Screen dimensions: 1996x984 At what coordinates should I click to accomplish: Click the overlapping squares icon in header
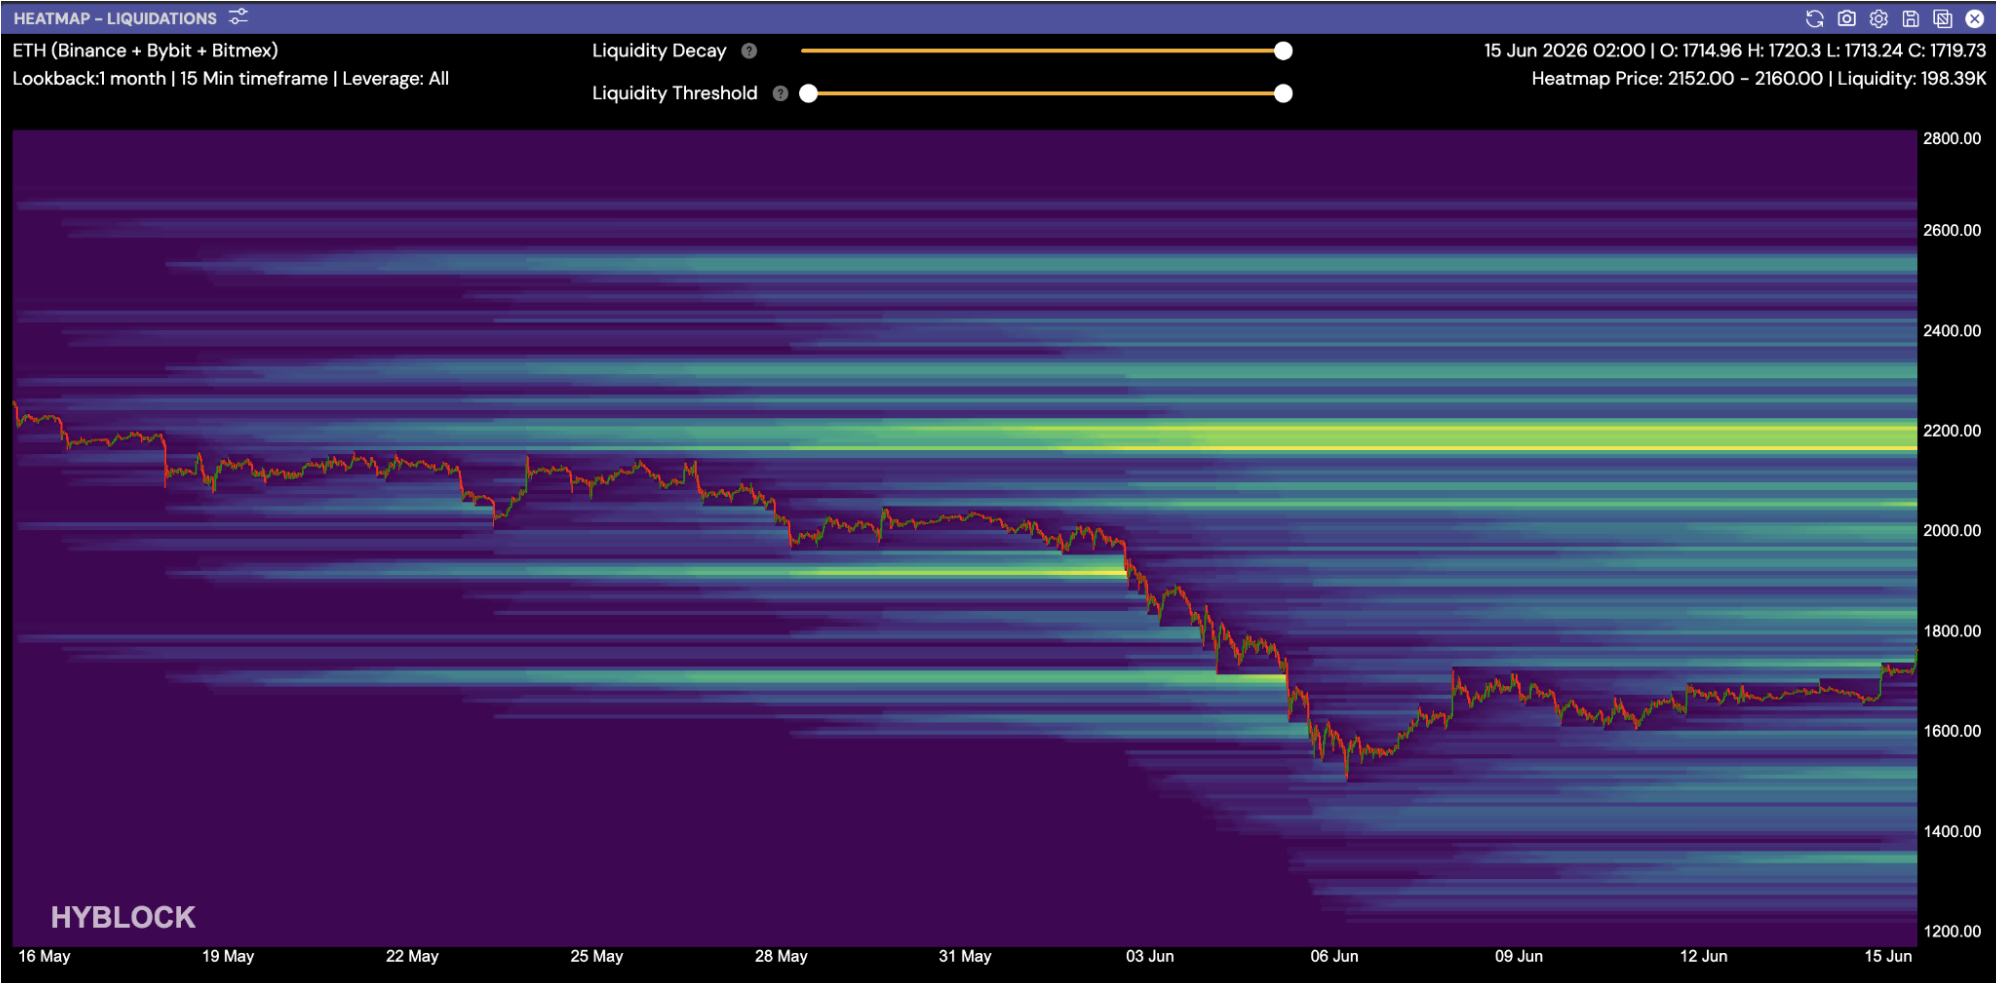point(1942,19)
